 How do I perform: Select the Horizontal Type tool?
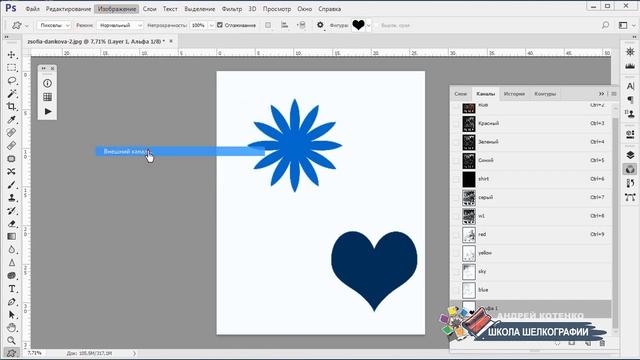click(x=11, y=289)
